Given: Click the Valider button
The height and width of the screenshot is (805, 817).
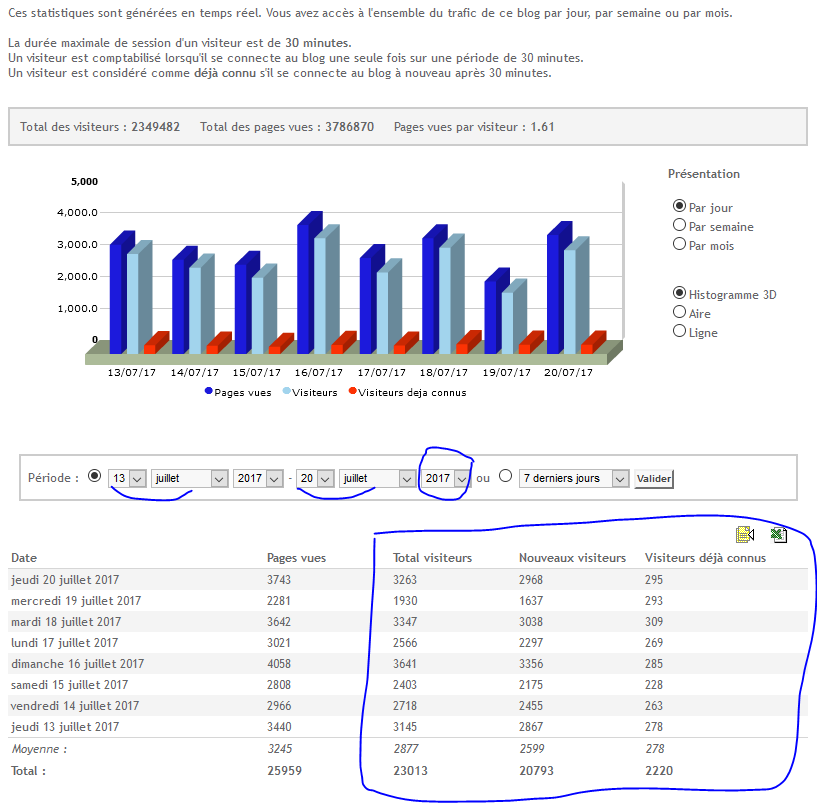Looking at the screenshot, I should [x=654, y=478].
